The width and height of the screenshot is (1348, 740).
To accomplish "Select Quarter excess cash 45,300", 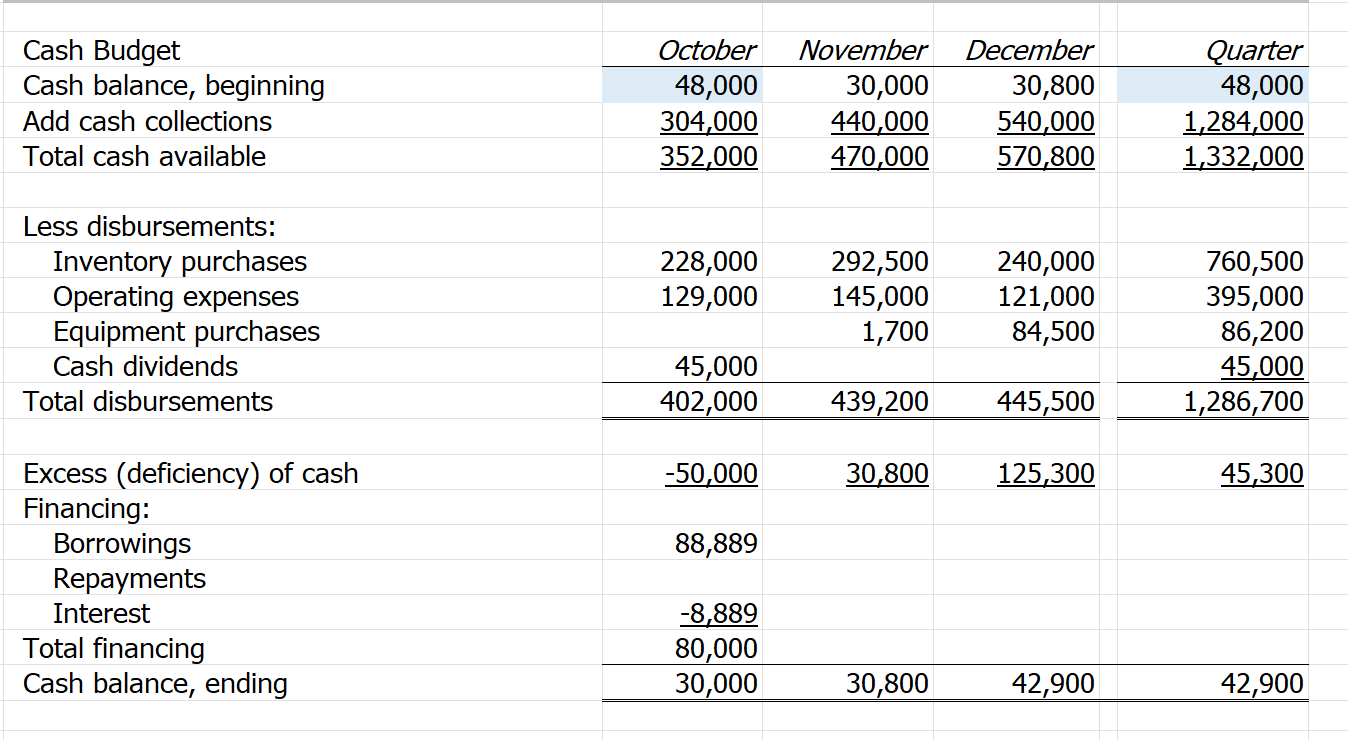I will (x=1261, y=473).
